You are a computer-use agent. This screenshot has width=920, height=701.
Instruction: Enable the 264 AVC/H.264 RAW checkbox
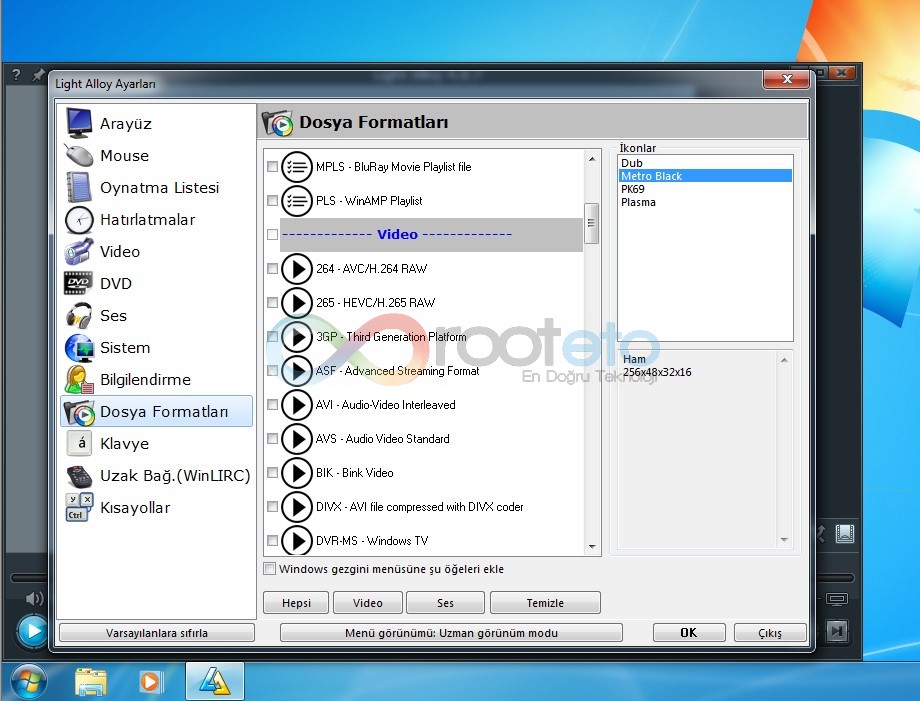point(272,269)
